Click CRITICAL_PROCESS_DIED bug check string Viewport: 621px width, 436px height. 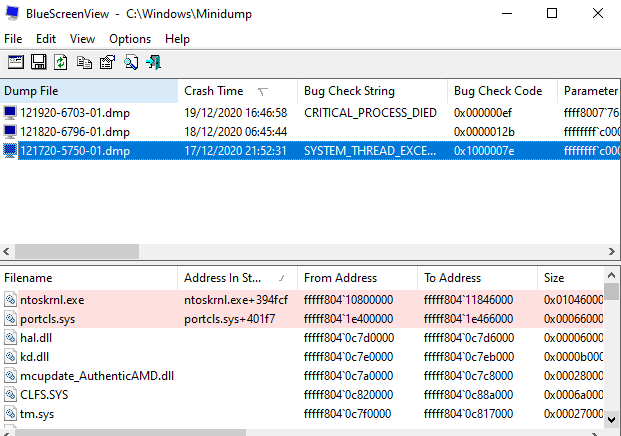pos(370,113)
